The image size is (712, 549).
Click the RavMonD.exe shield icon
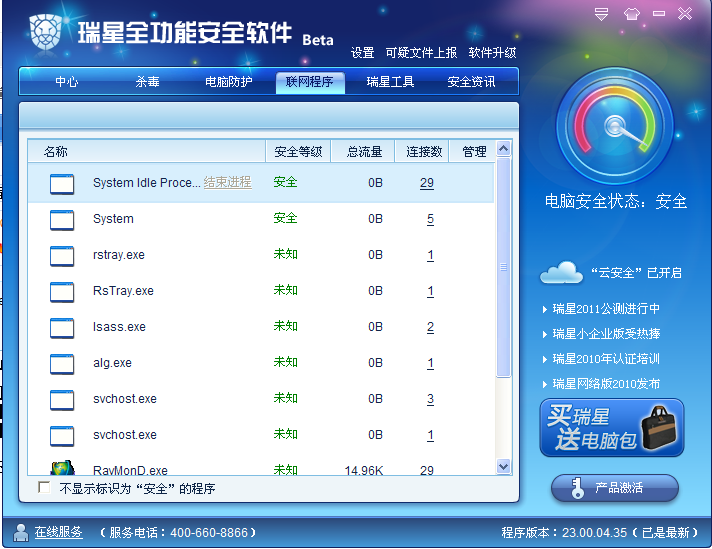pyautogui.click(x=62, y=468)
